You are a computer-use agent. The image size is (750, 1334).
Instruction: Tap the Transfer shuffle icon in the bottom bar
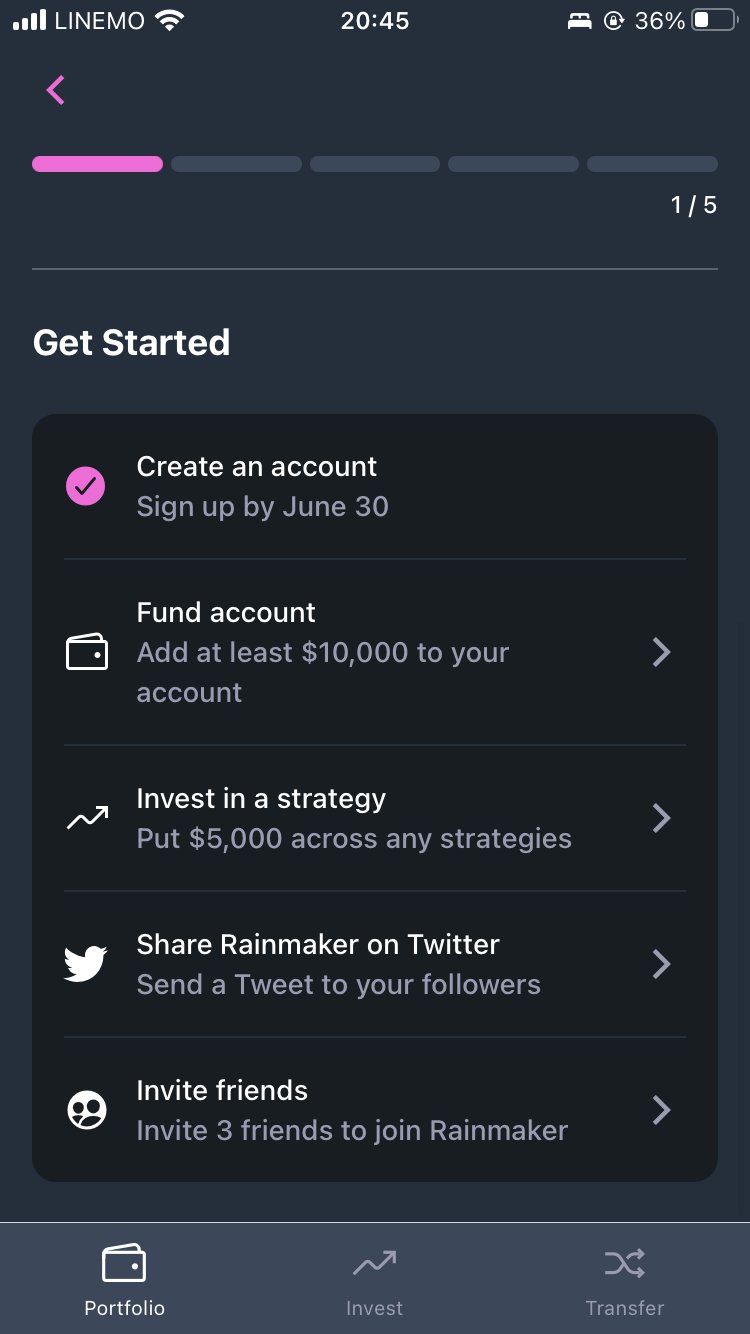click(624, 1264)
